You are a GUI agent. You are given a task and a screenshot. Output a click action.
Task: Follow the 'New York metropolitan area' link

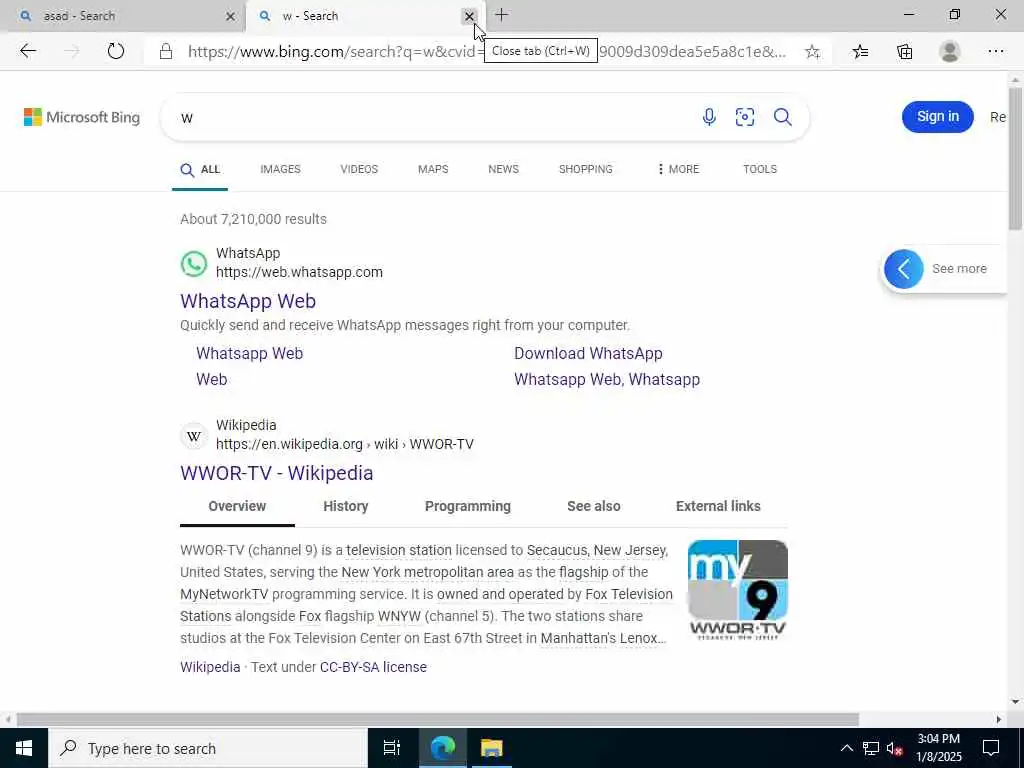[x=428, y=573]
